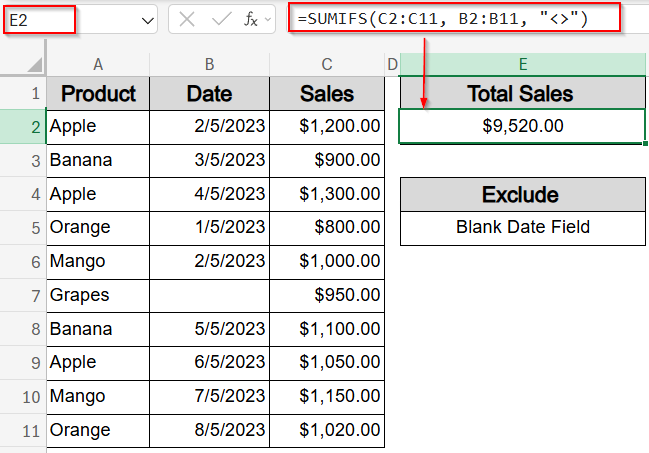The image size is (649, 453).
Task: Select row 8 header
Action: 23,330
